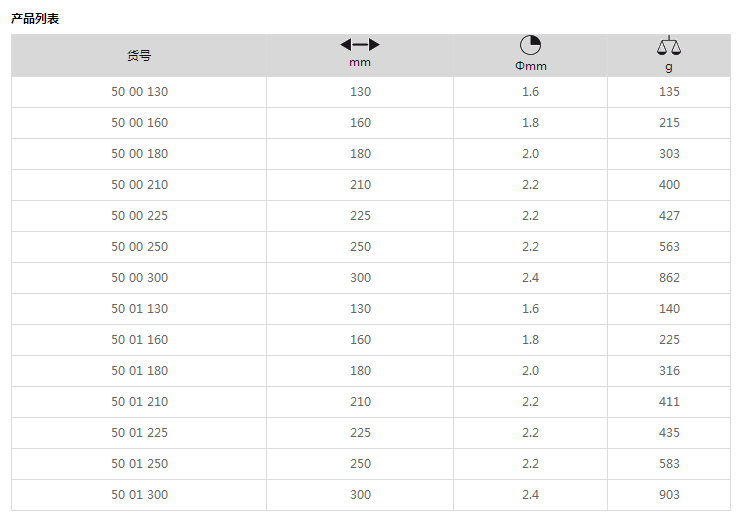Click the 862 weight cell
Viewport: 743px width, 523px height.
click(669, 278)
